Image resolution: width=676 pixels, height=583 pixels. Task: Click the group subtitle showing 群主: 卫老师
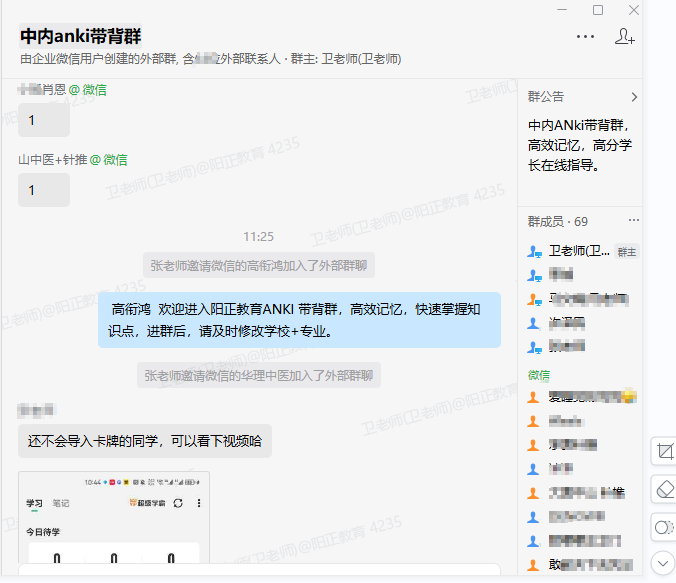(x=211, y=59)
